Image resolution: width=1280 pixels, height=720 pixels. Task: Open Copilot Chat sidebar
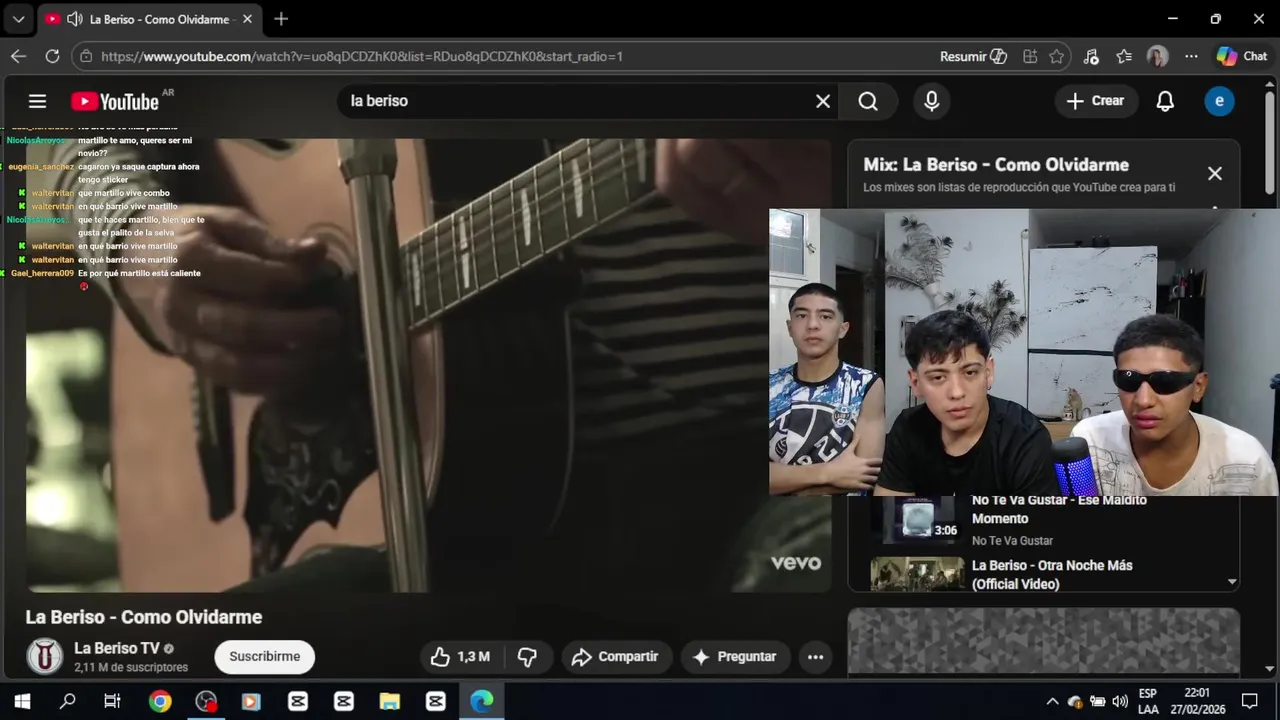1242,56
